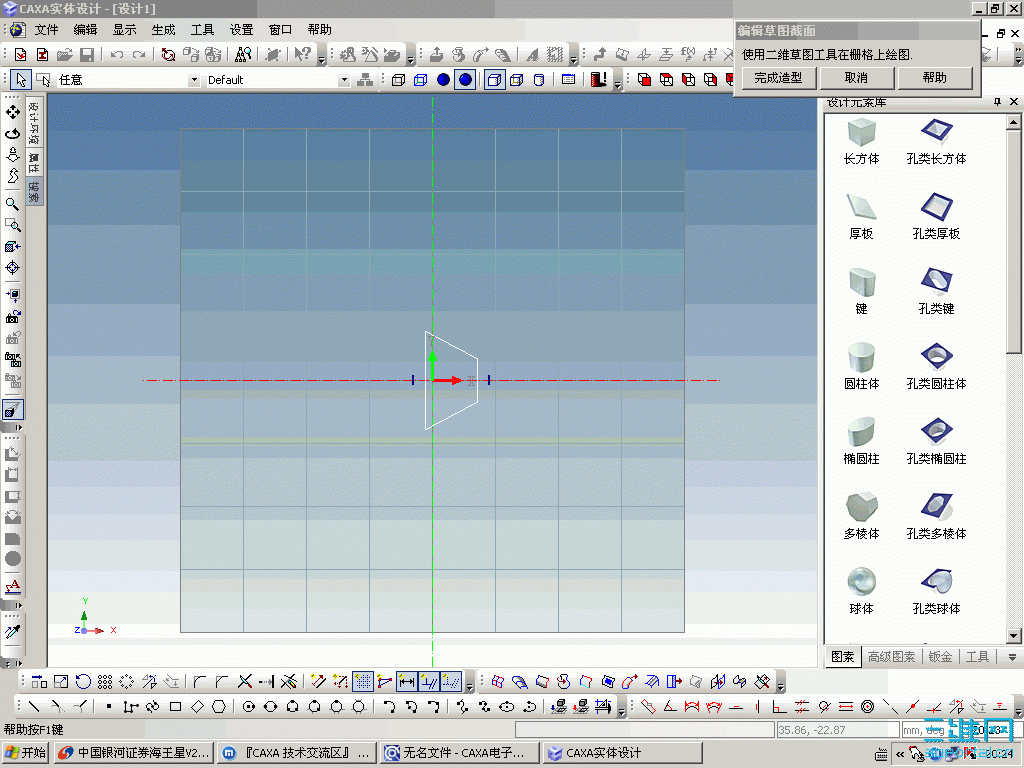Open the 无名文件 CAXA电子 taskbar window
Viewport: 1024px width, 768px height.
(460, 753)
